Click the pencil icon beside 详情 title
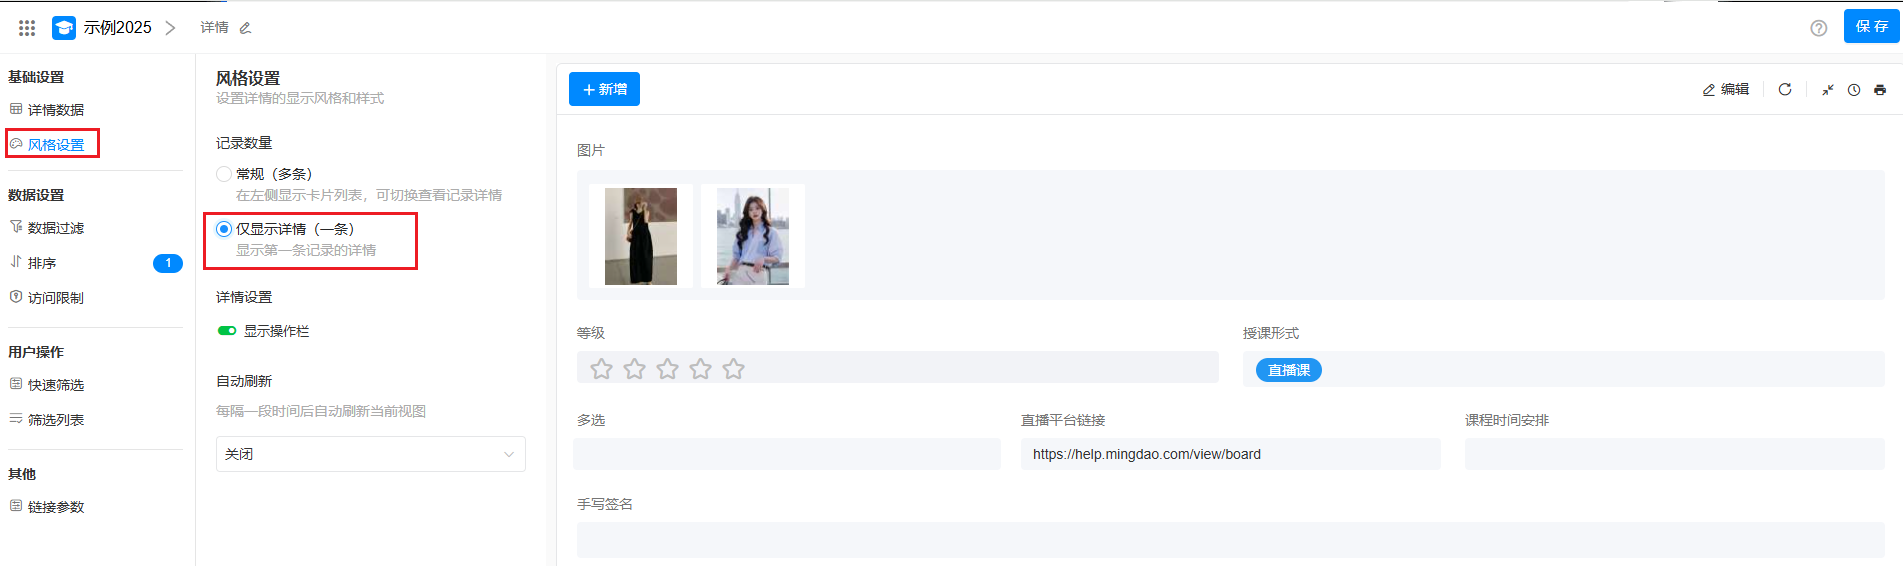The height and width of the screenshot is (566, 1903). pyautogui.click(x=245, y=28)
